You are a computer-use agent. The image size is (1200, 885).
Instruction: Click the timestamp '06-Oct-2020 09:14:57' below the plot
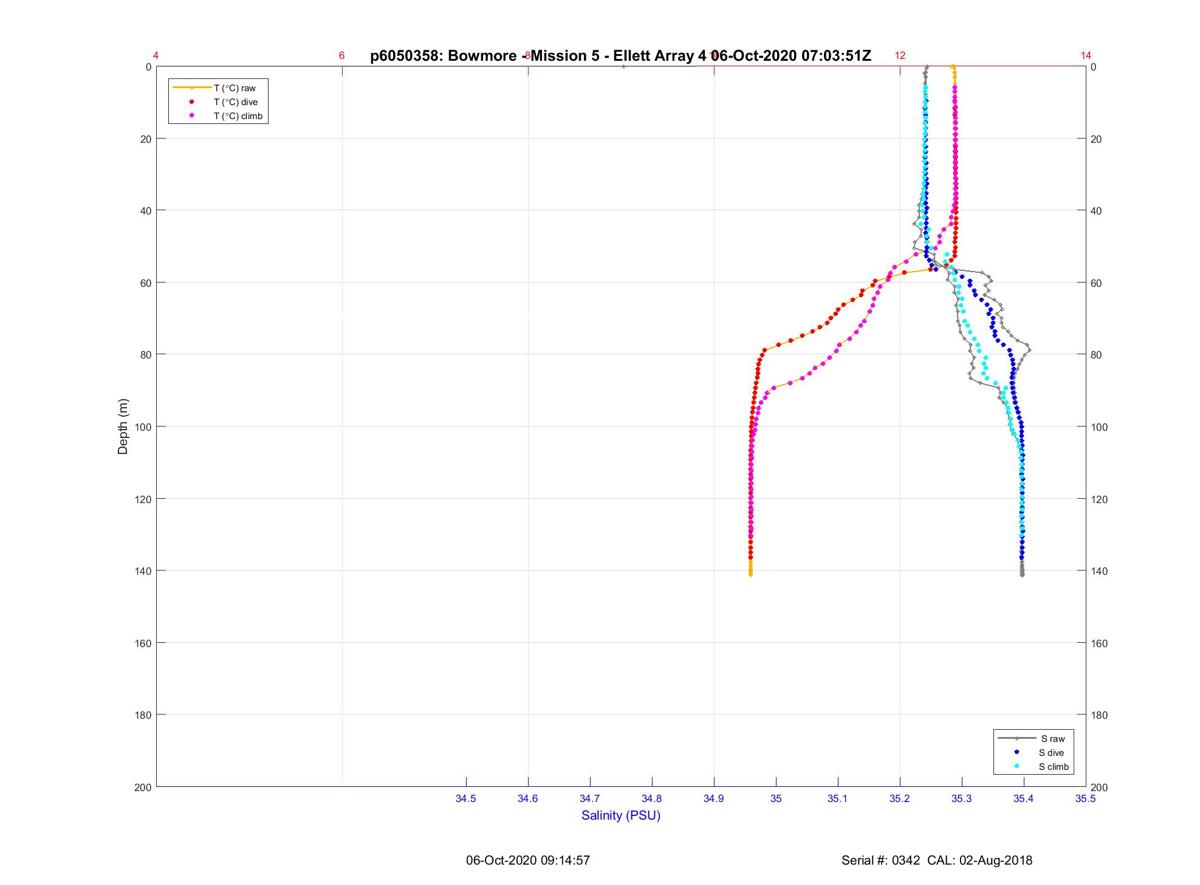pos(528,860)
